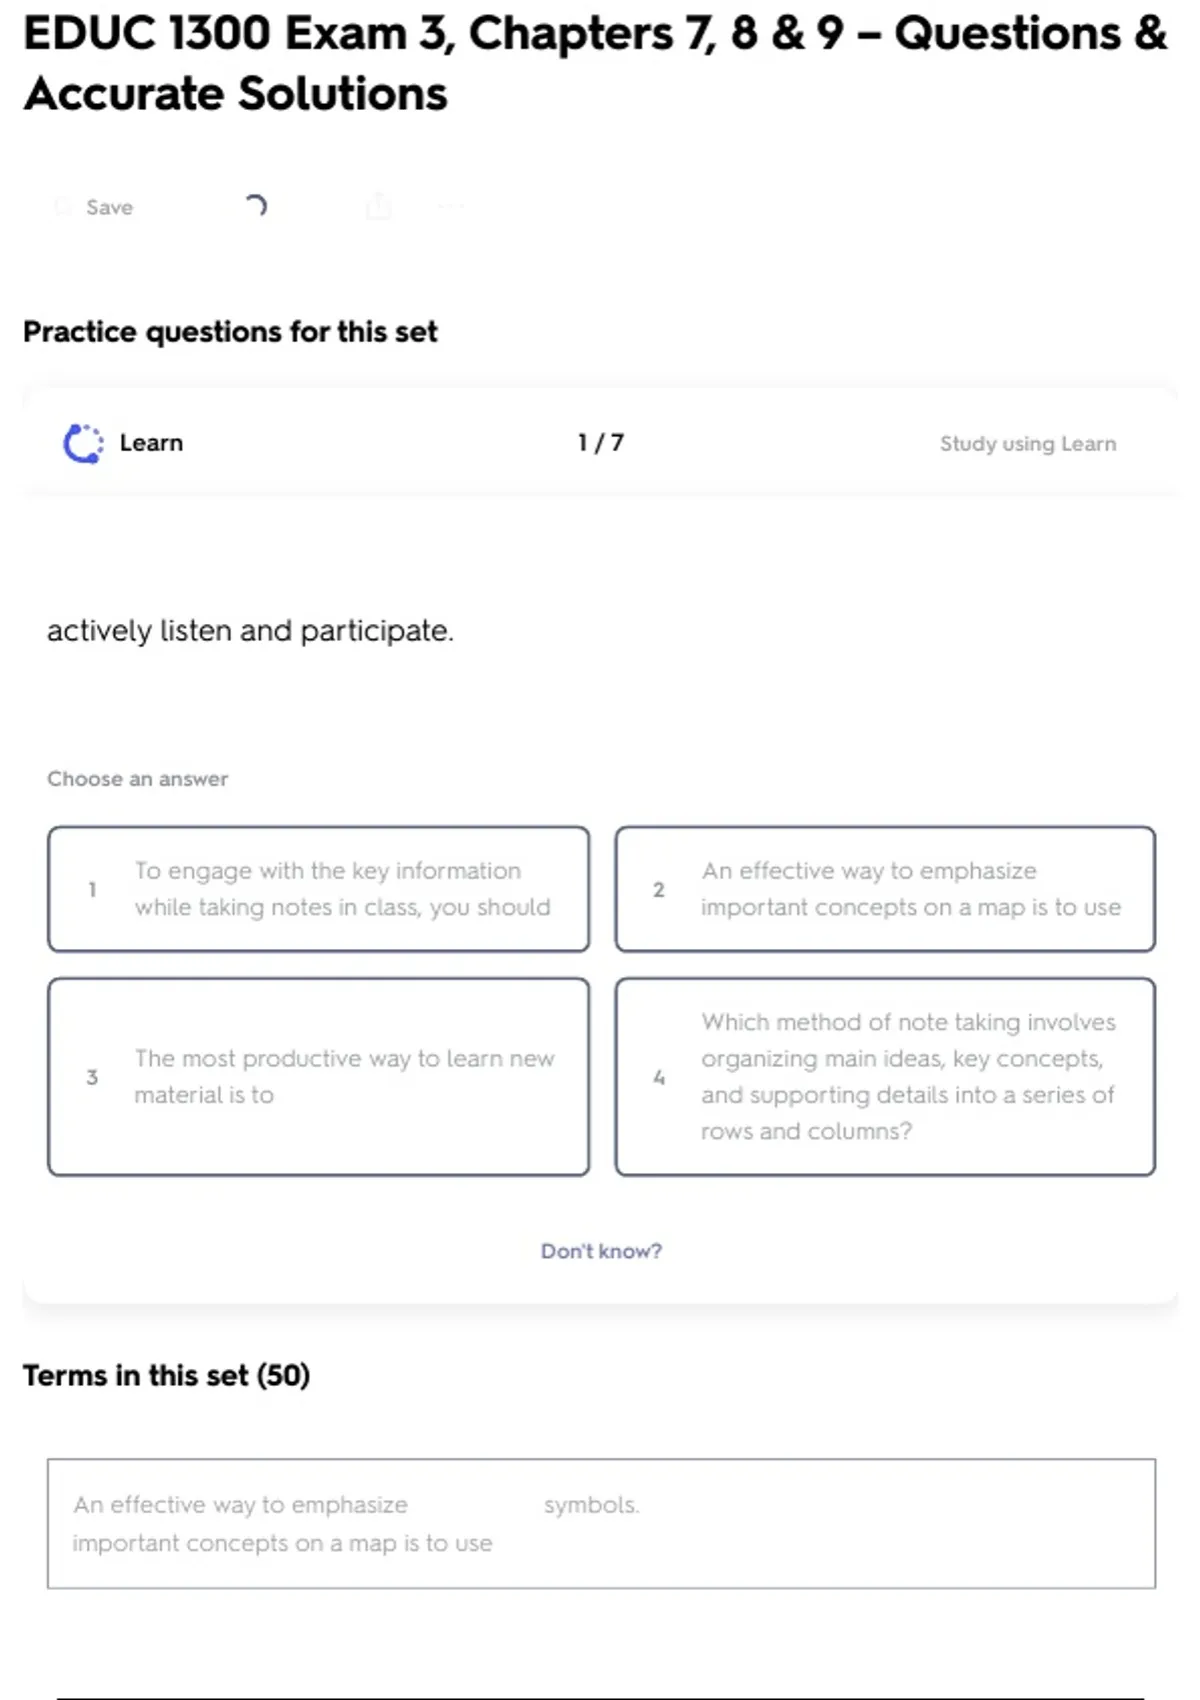Screen dimensions: 1200x1700
Task: Choose answer 3, most productive way to learn
Action: pos(318,1077)
